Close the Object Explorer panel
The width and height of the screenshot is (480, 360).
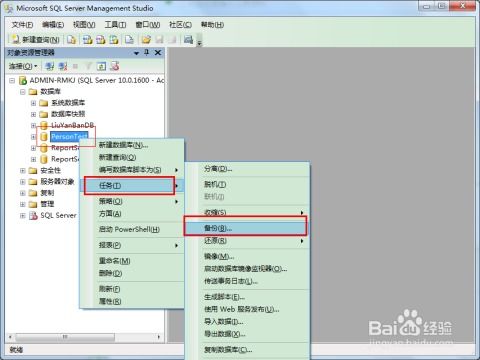click(158, 52)
